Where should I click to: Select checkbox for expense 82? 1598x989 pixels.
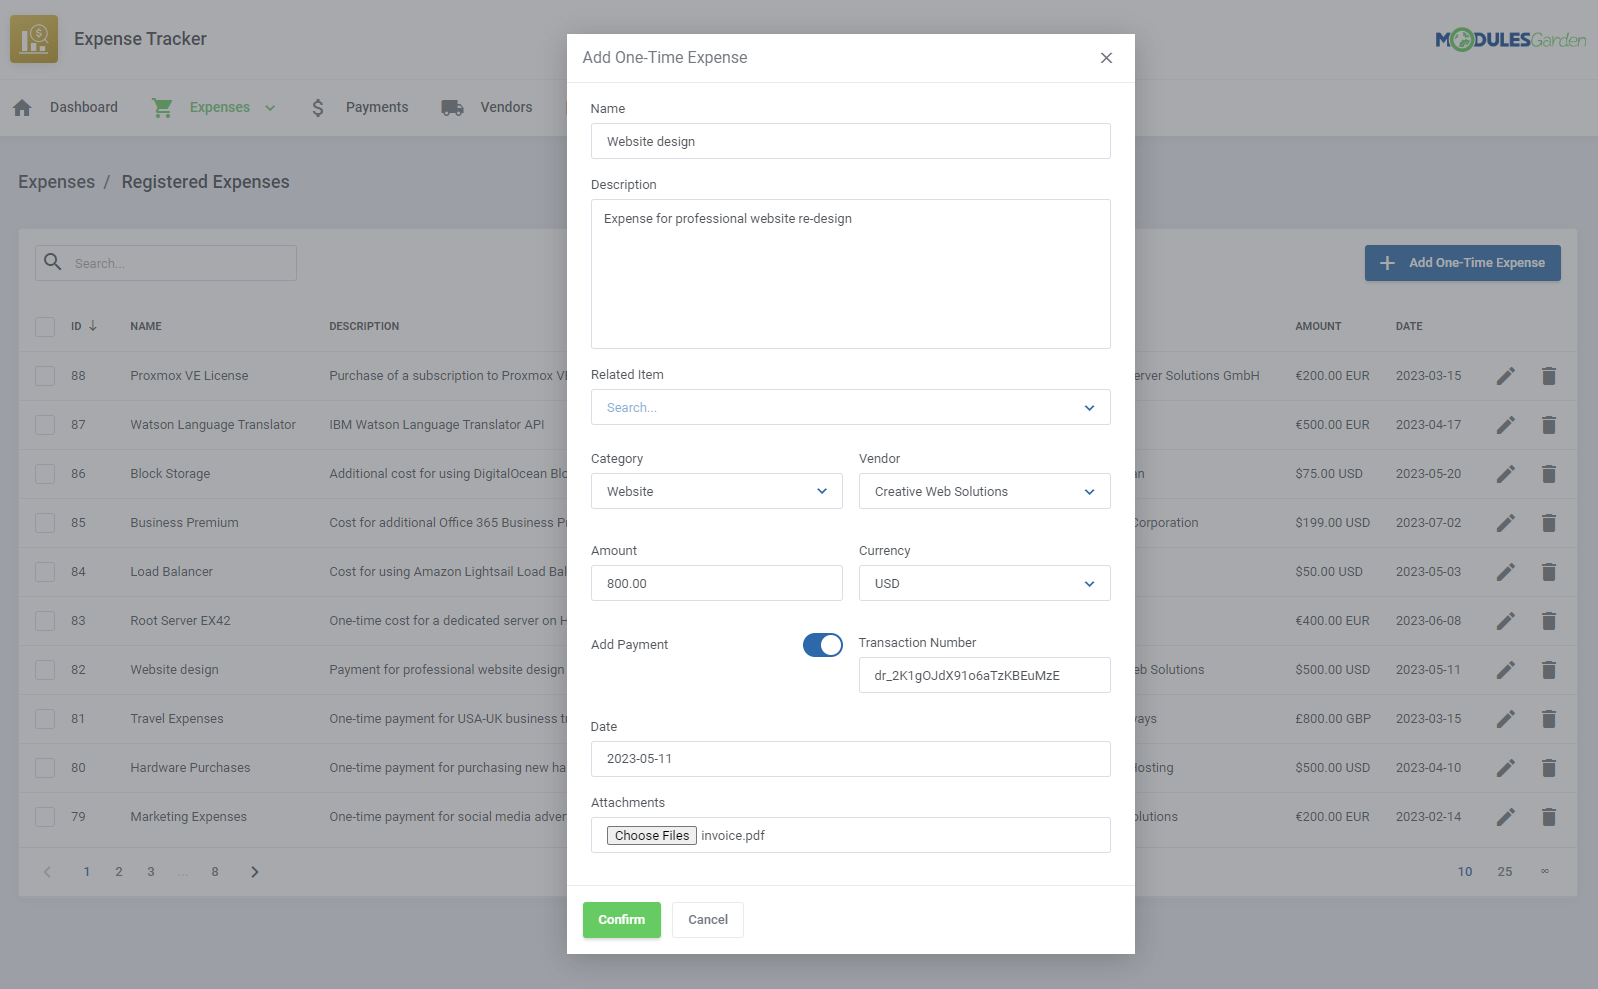(x=45, y=670)
